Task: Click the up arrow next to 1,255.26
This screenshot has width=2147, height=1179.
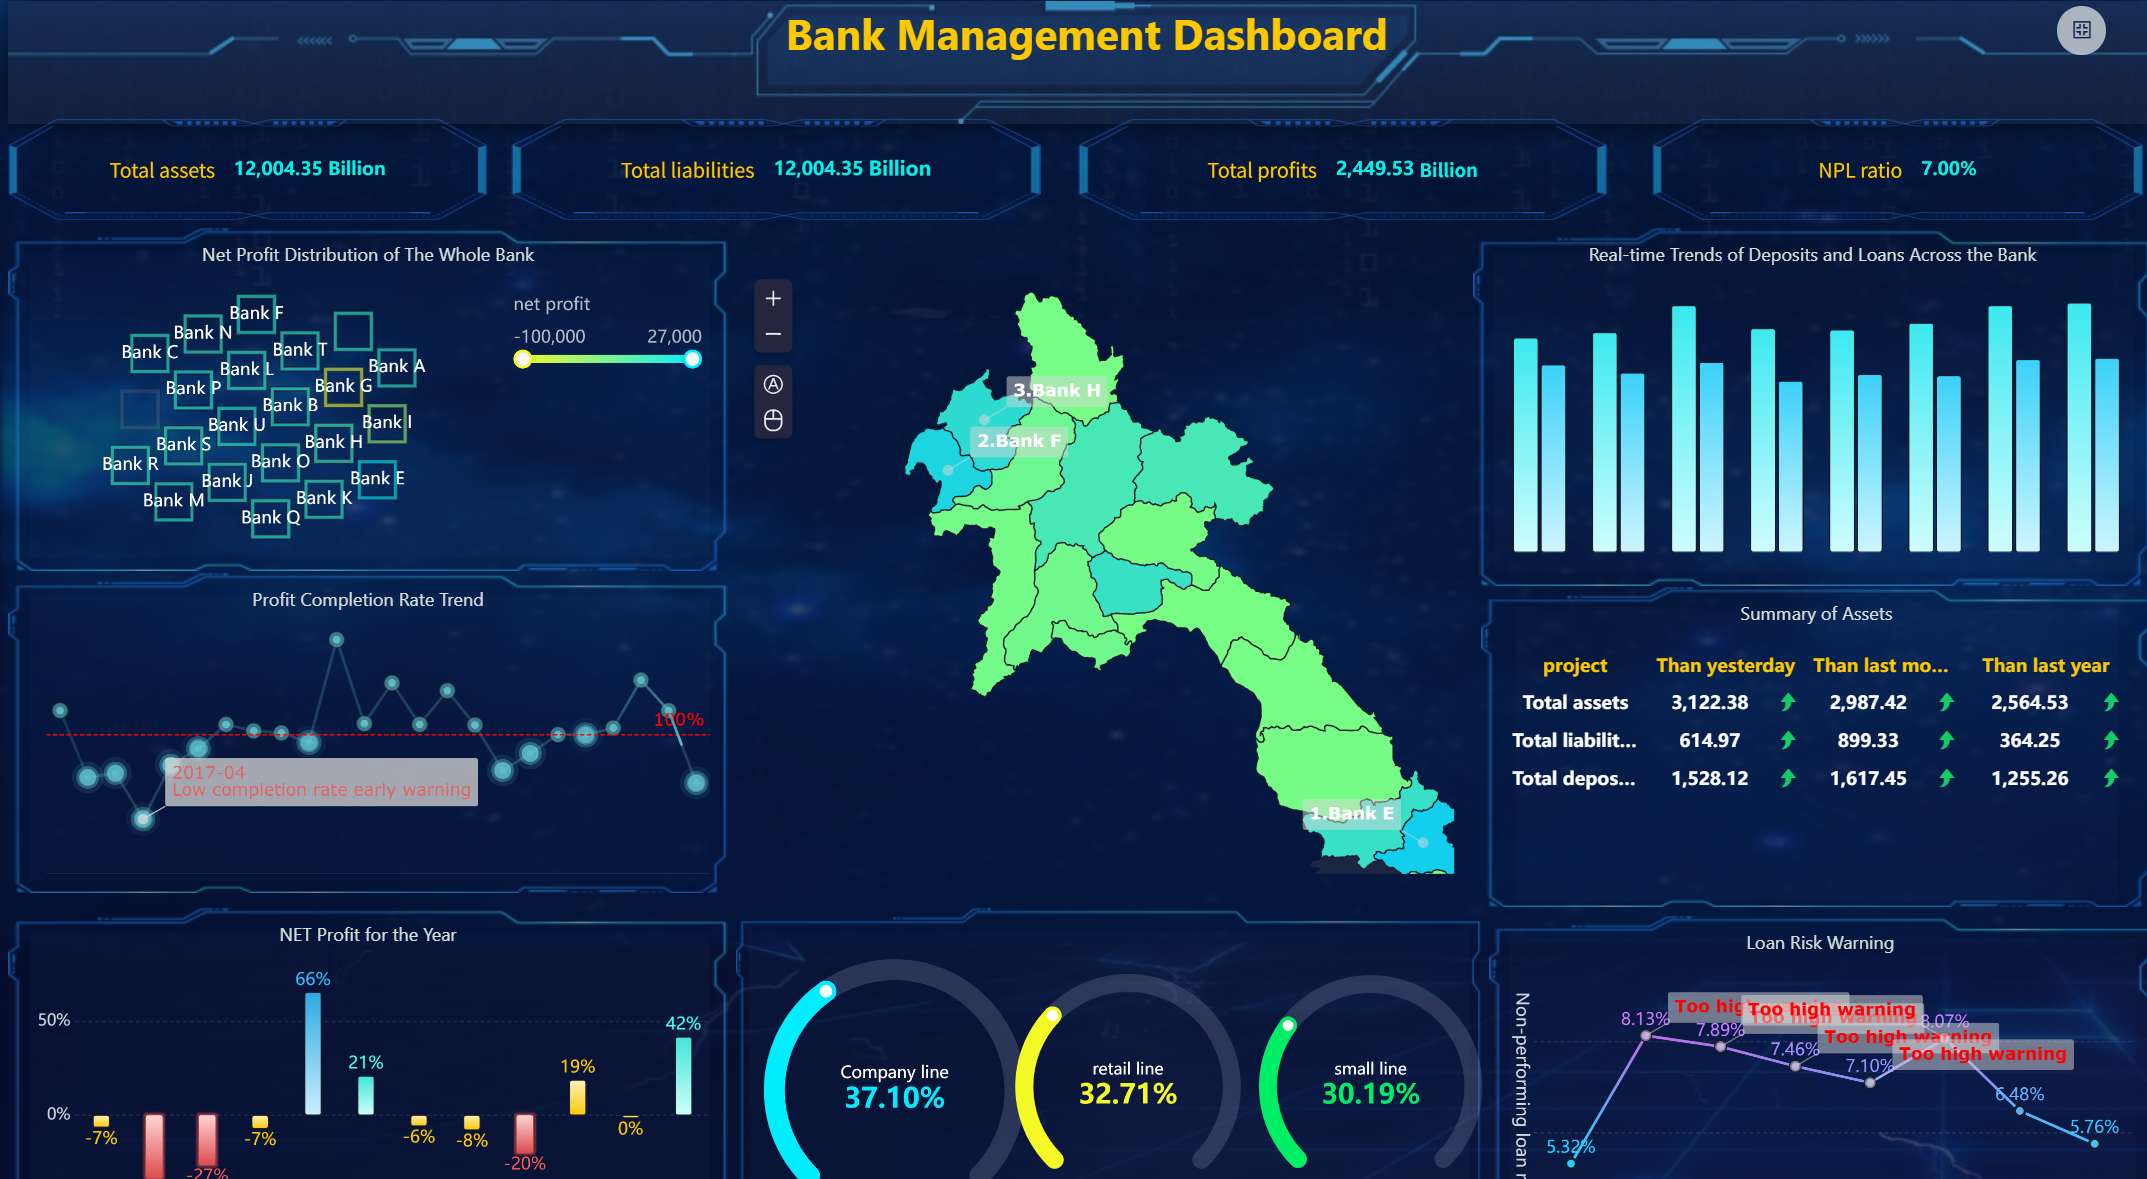Action: pos(2110,778)
